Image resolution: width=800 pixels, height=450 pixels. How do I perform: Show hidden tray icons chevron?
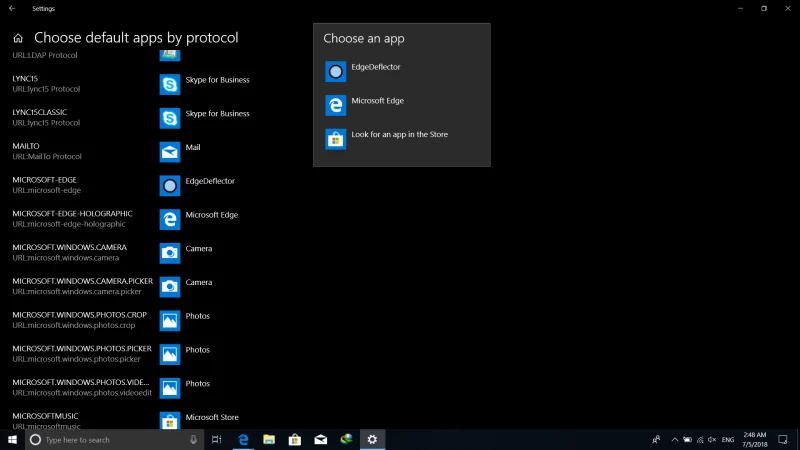point(674,439)
